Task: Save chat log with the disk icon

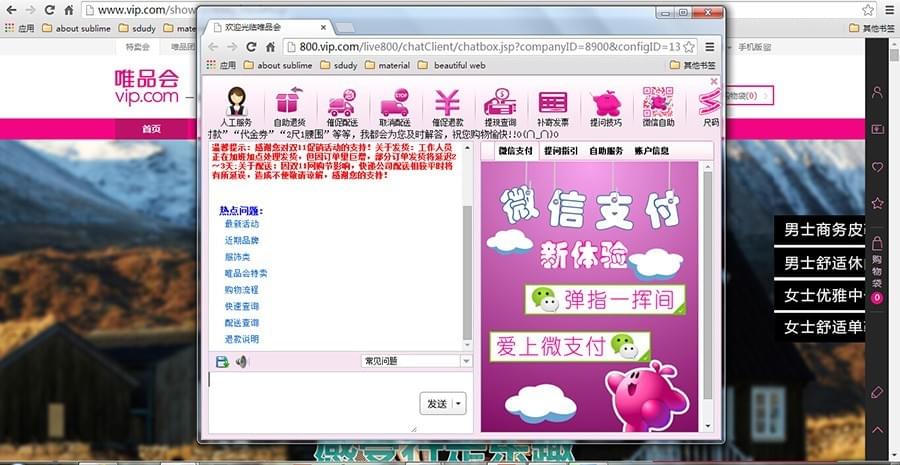Action: tap(222, 362)
